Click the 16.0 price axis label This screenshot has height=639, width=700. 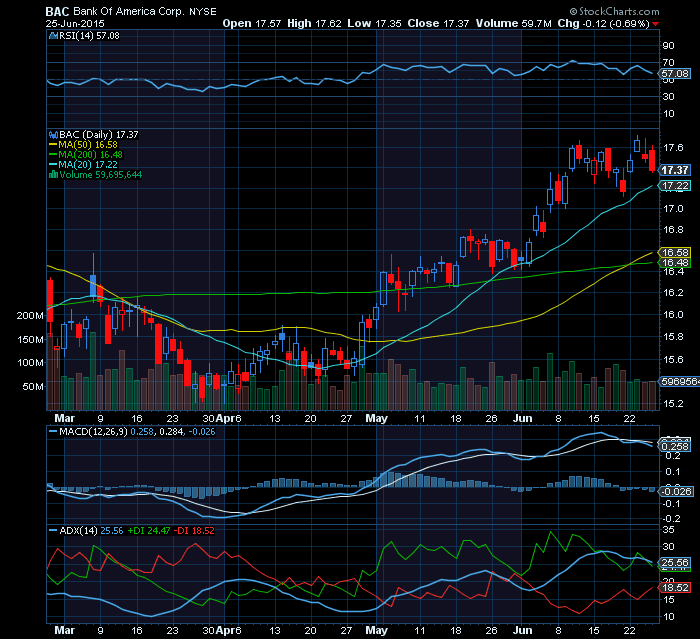(x=673, y=315)
